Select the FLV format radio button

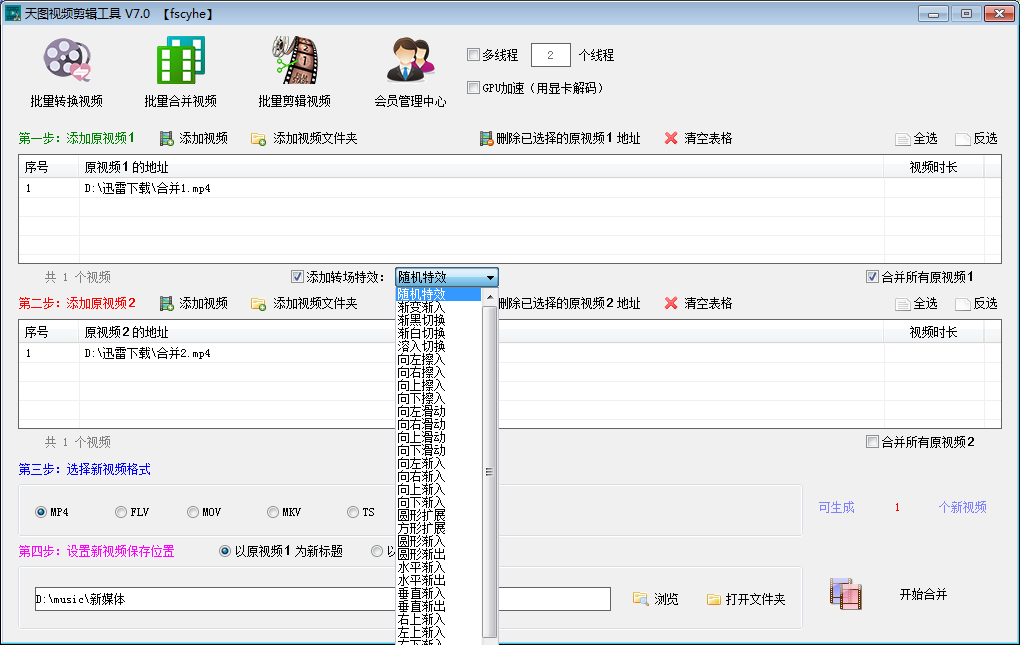pos(120,512)
